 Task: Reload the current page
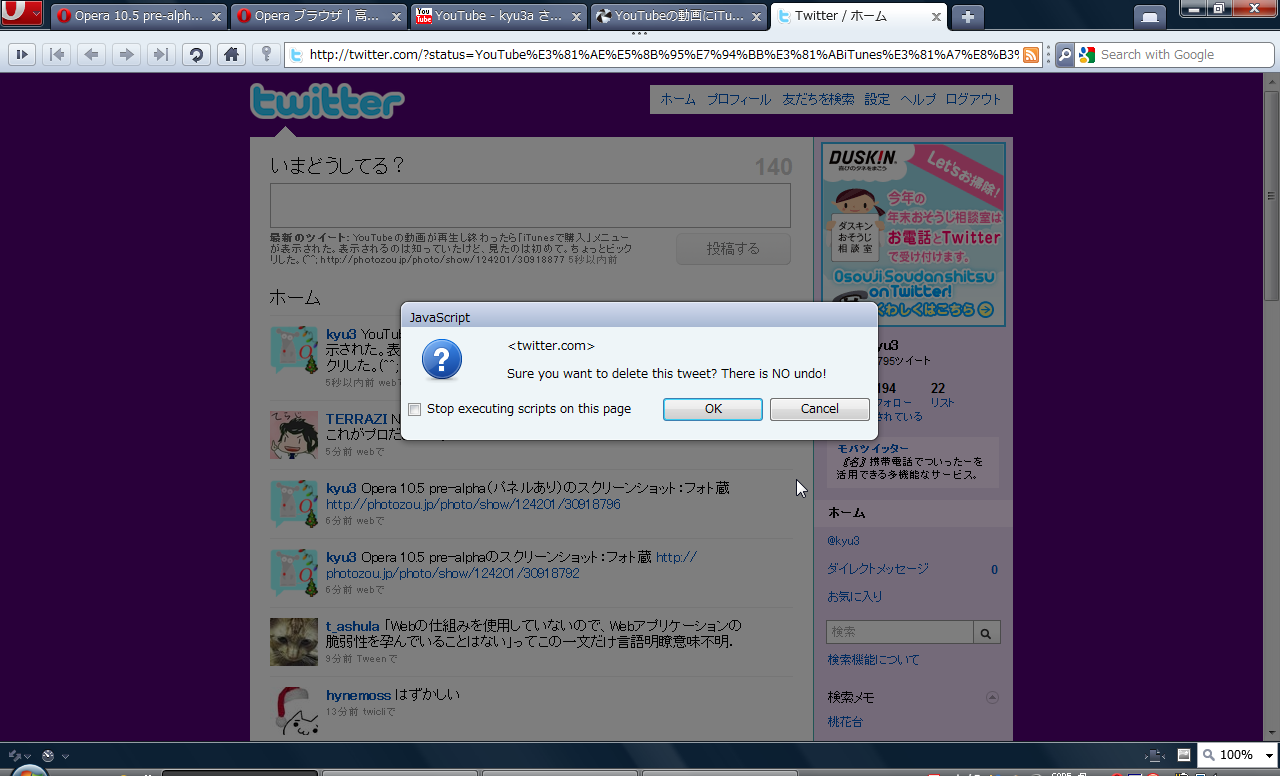pos(196,55)
